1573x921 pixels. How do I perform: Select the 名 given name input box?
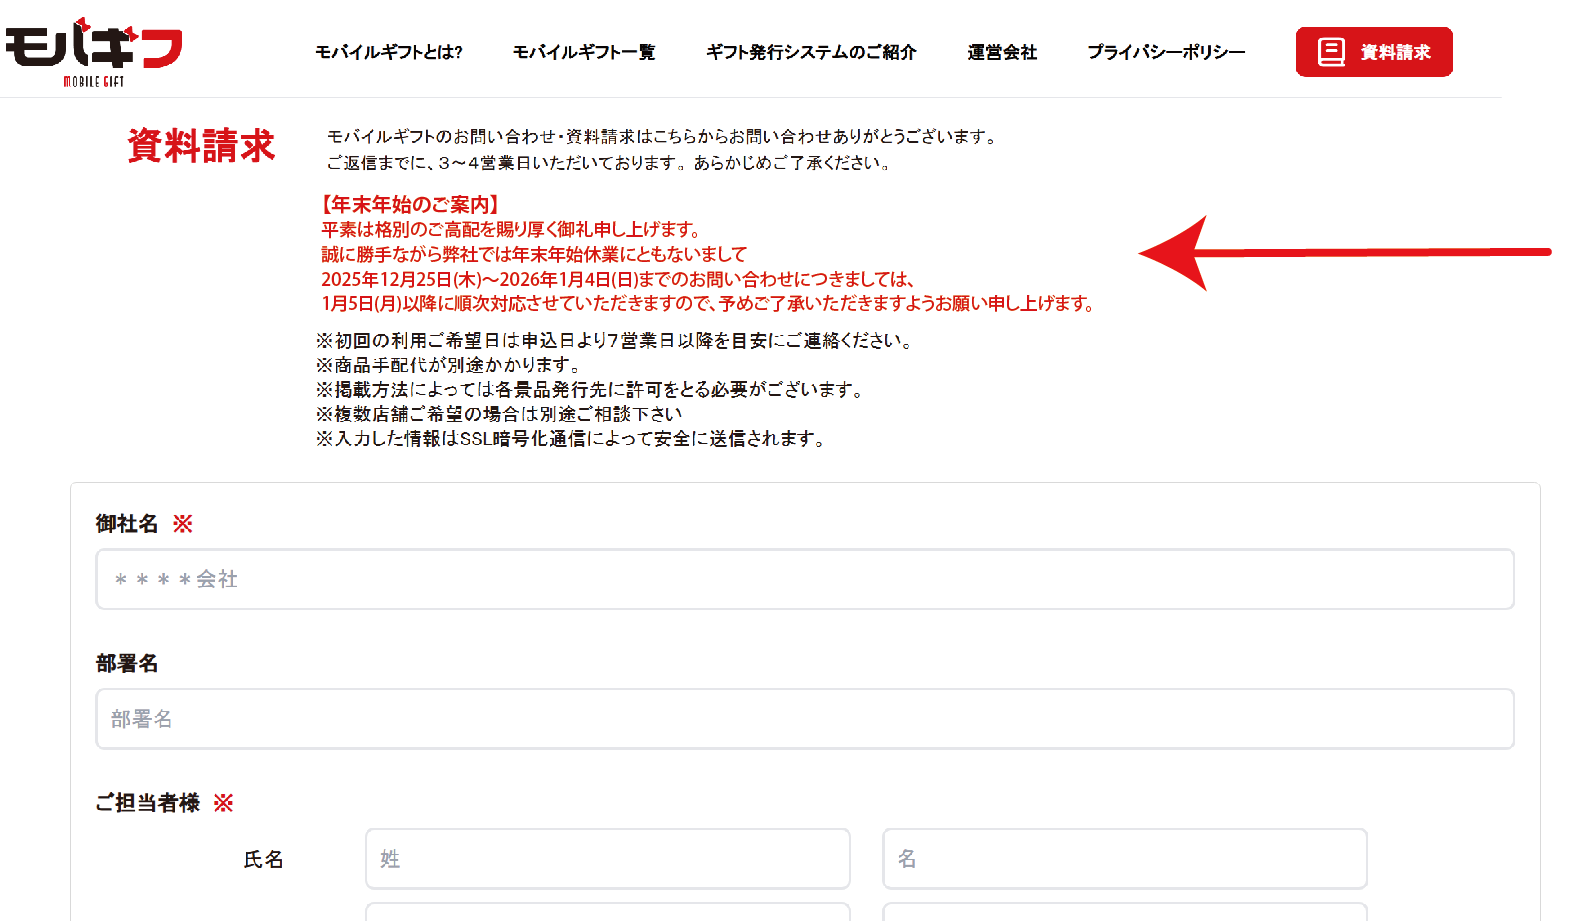coord(1124,859)
